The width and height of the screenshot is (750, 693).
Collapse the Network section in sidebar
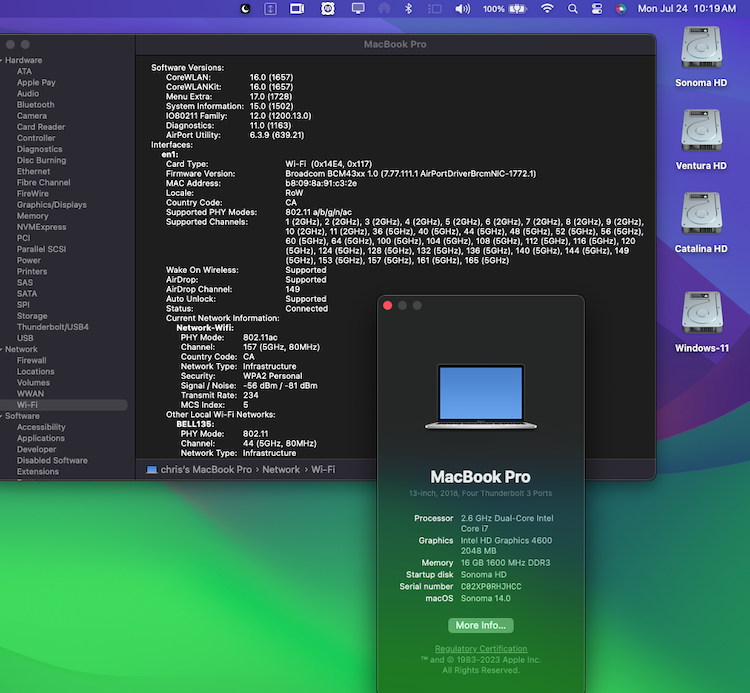pyautogui.click(x=1, y=350)
